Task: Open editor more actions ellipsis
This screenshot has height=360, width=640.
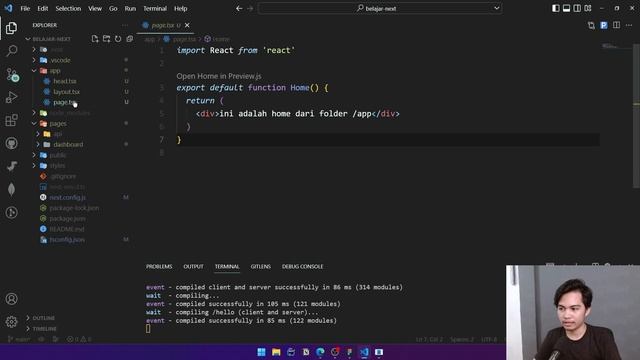Action: [x=629, y=25]
